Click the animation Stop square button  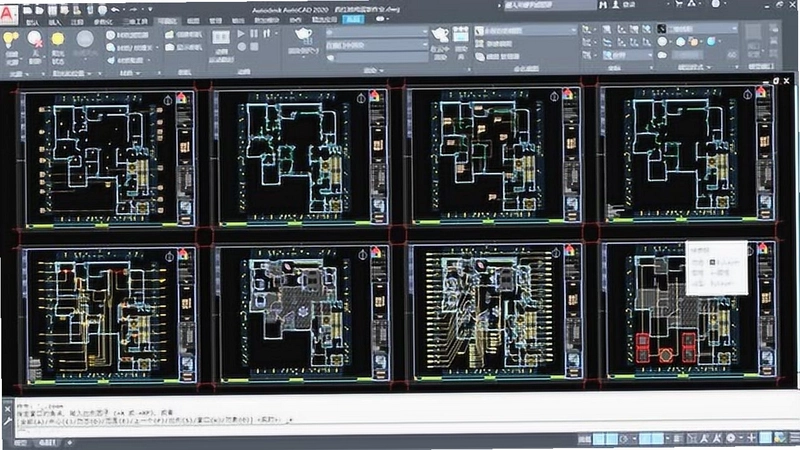(255, 47)
